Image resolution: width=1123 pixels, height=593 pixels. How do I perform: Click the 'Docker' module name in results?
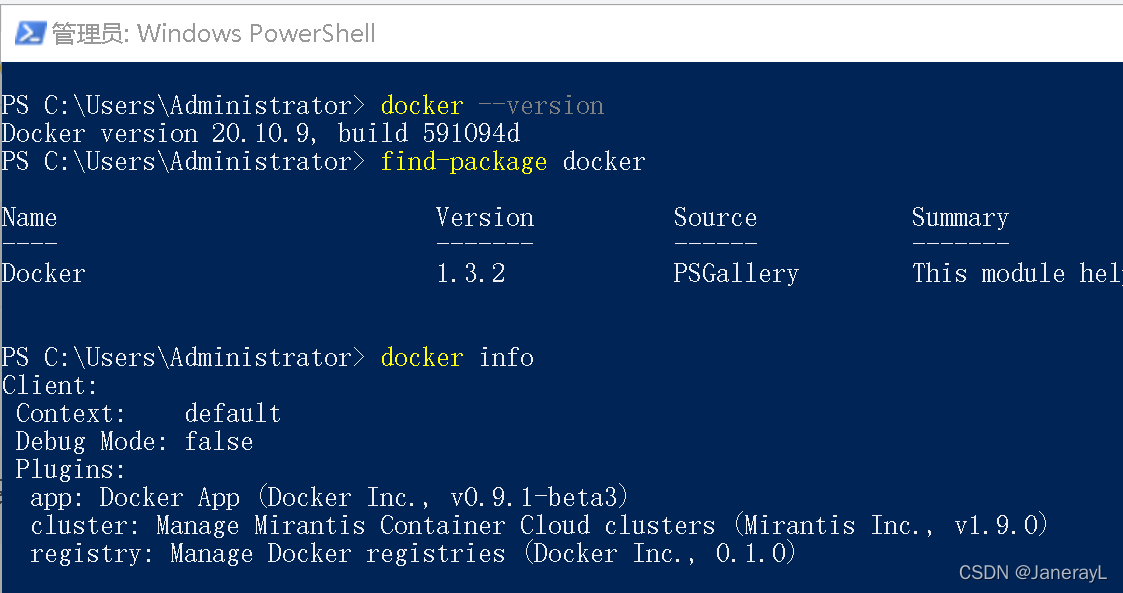(x=43, y=272)
